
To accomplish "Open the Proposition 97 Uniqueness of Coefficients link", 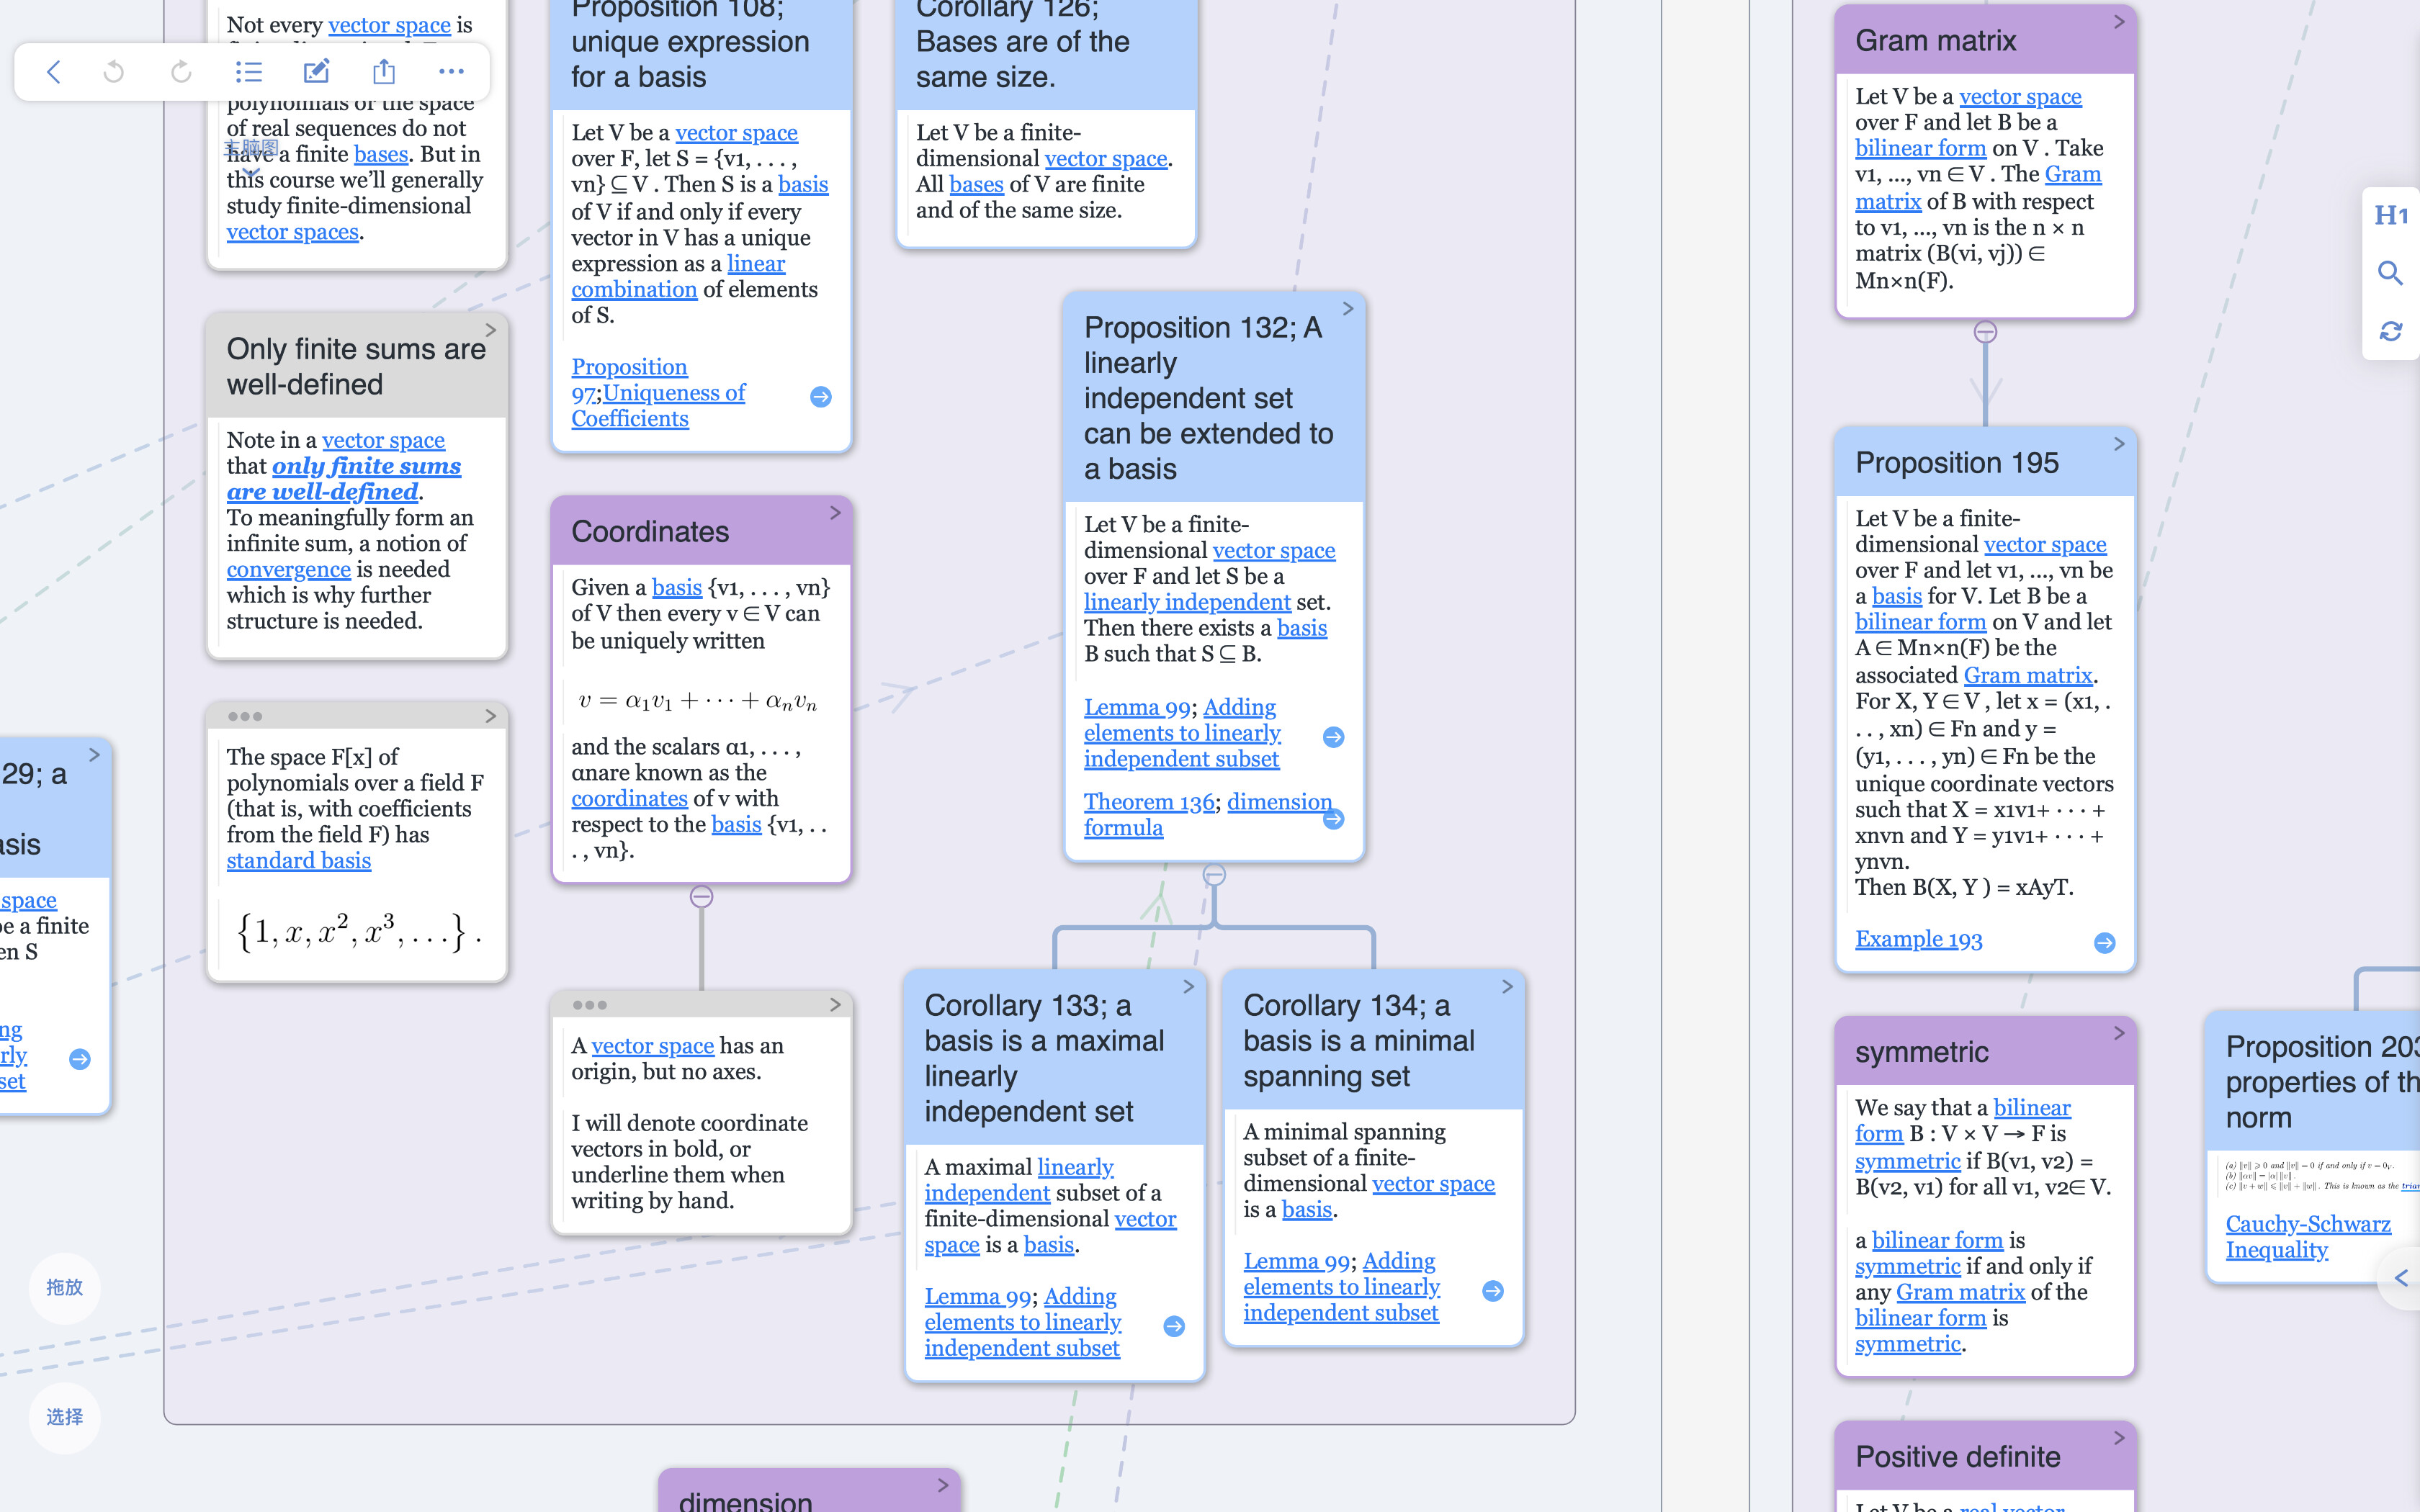I will coord(658,393).
